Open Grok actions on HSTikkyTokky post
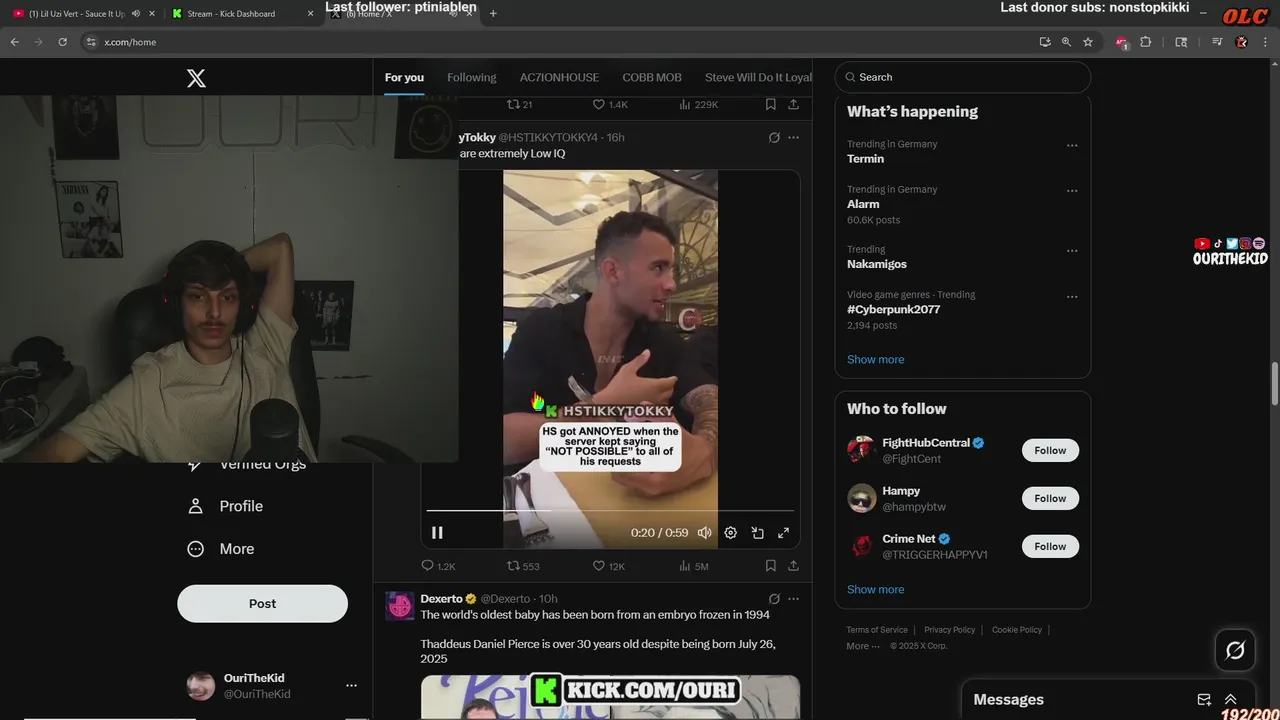 774,138
